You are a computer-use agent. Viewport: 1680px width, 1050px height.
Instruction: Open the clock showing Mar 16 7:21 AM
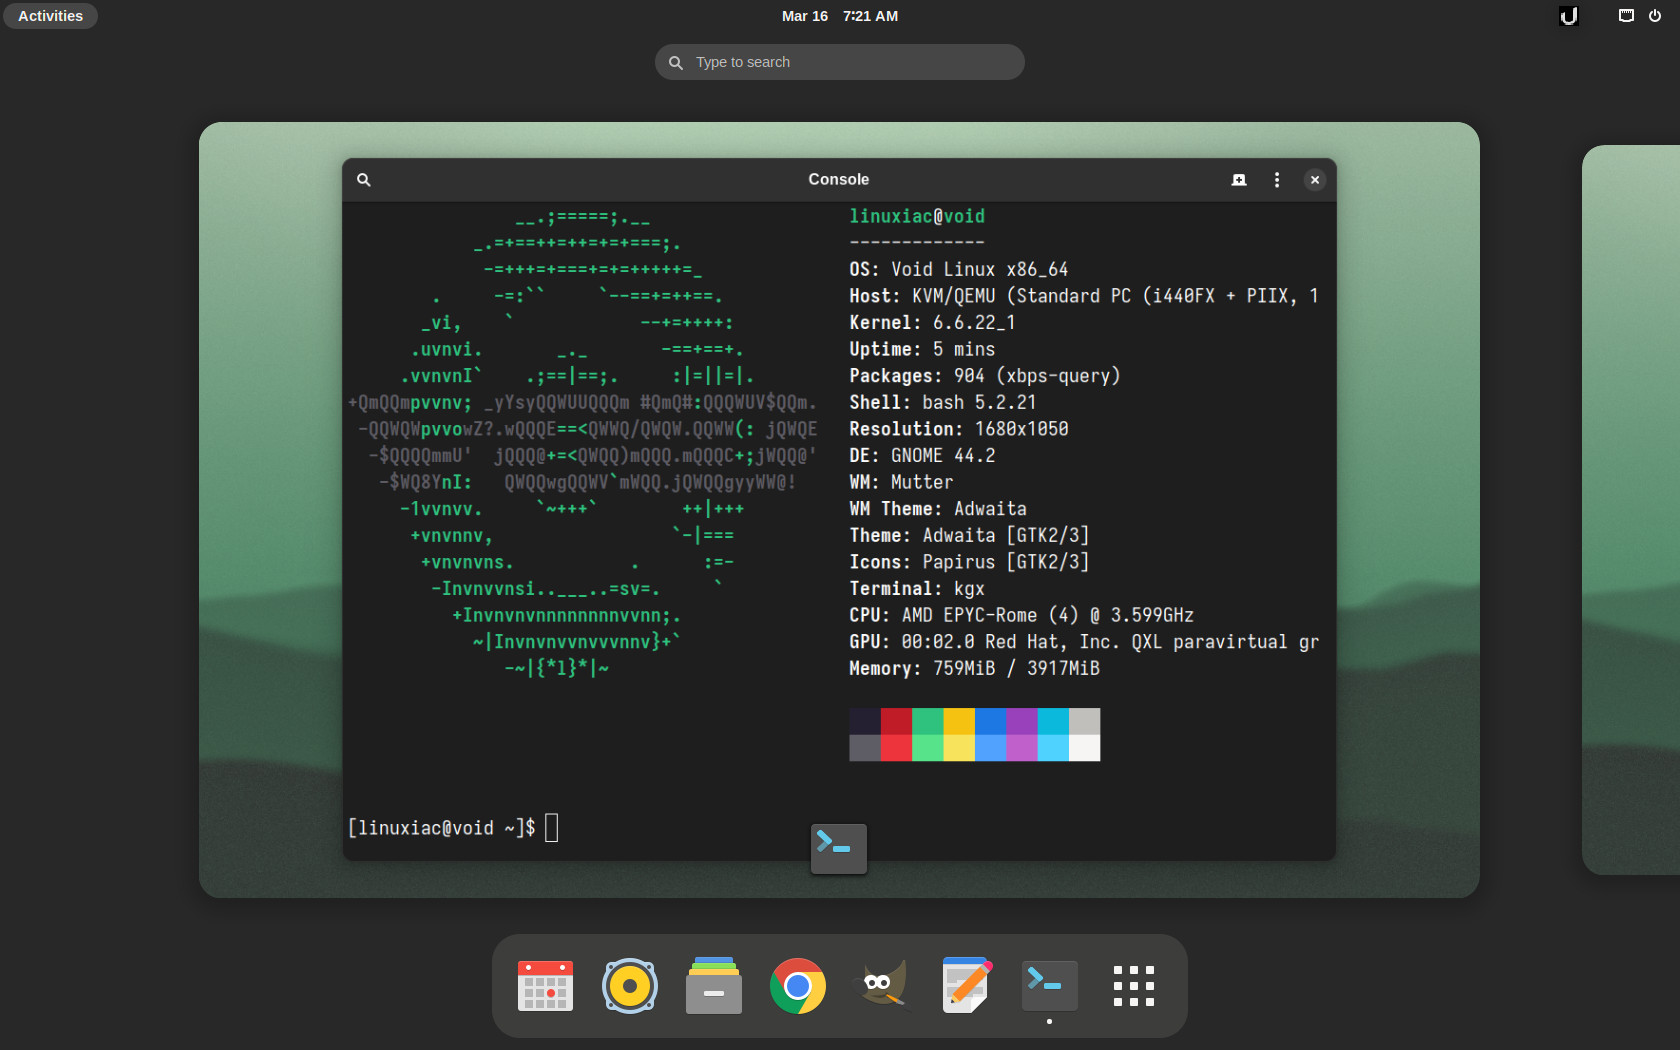point(840,16)
